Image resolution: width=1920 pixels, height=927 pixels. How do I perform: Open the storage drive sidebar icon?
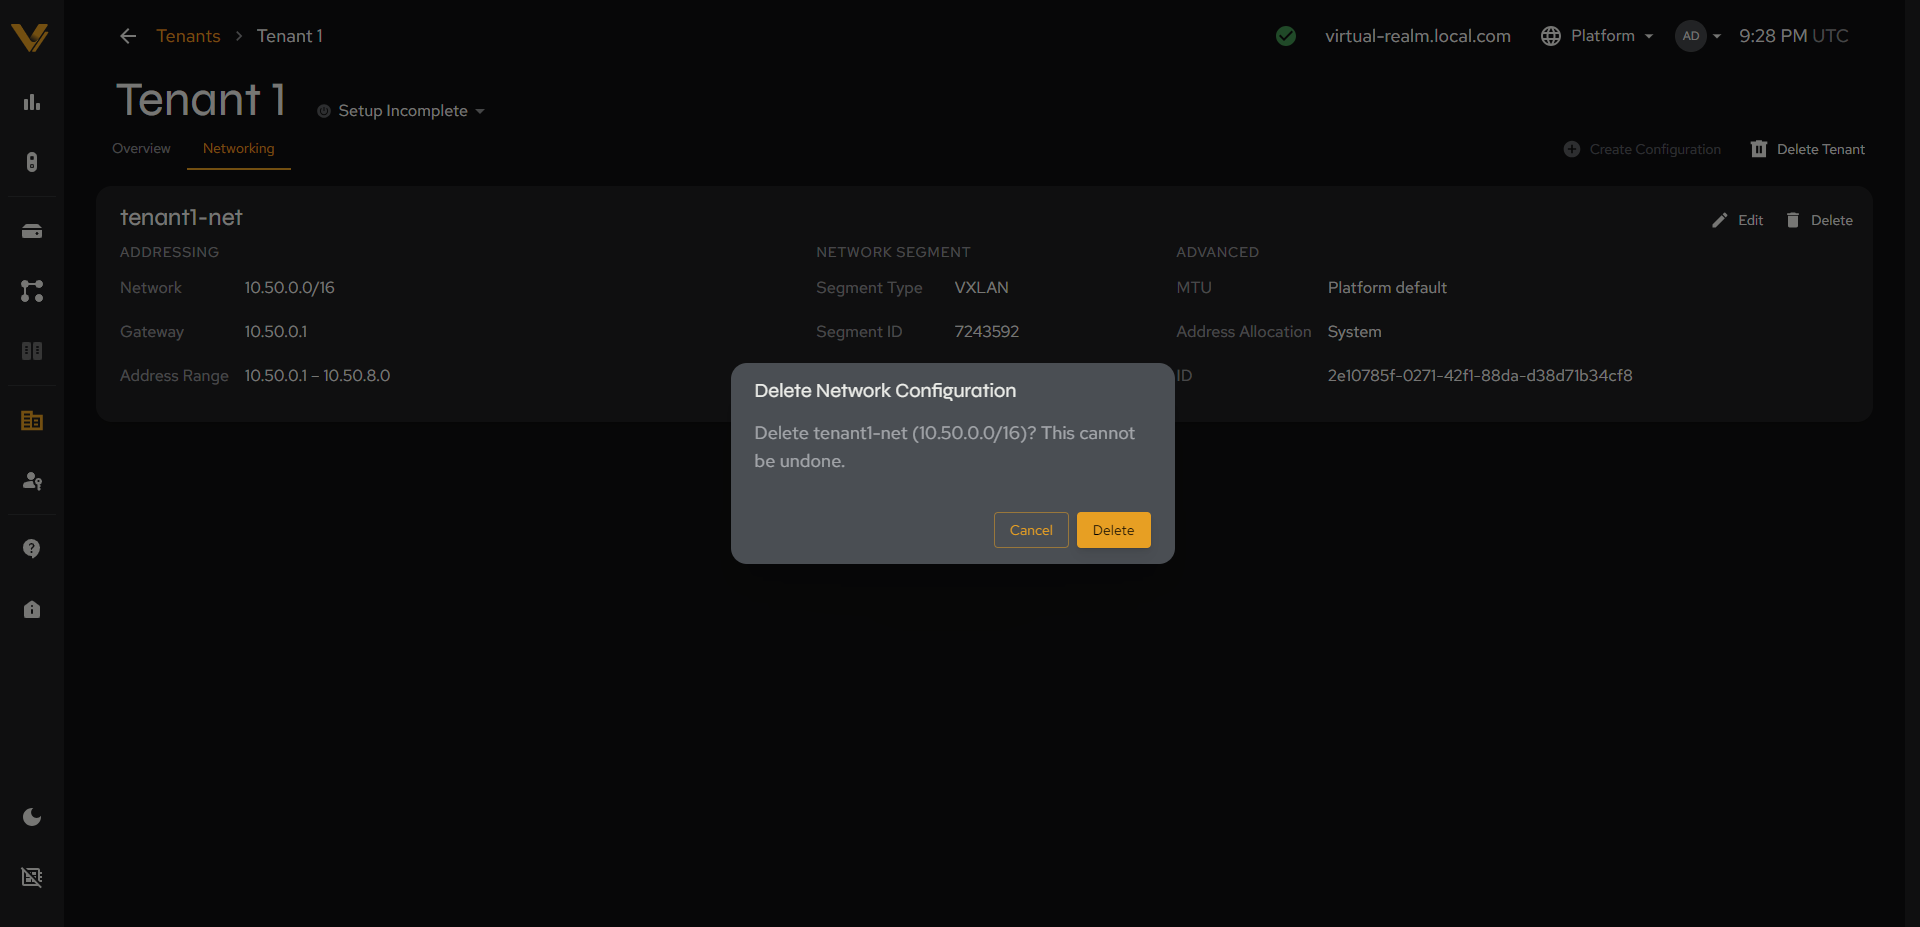[32, 231]
